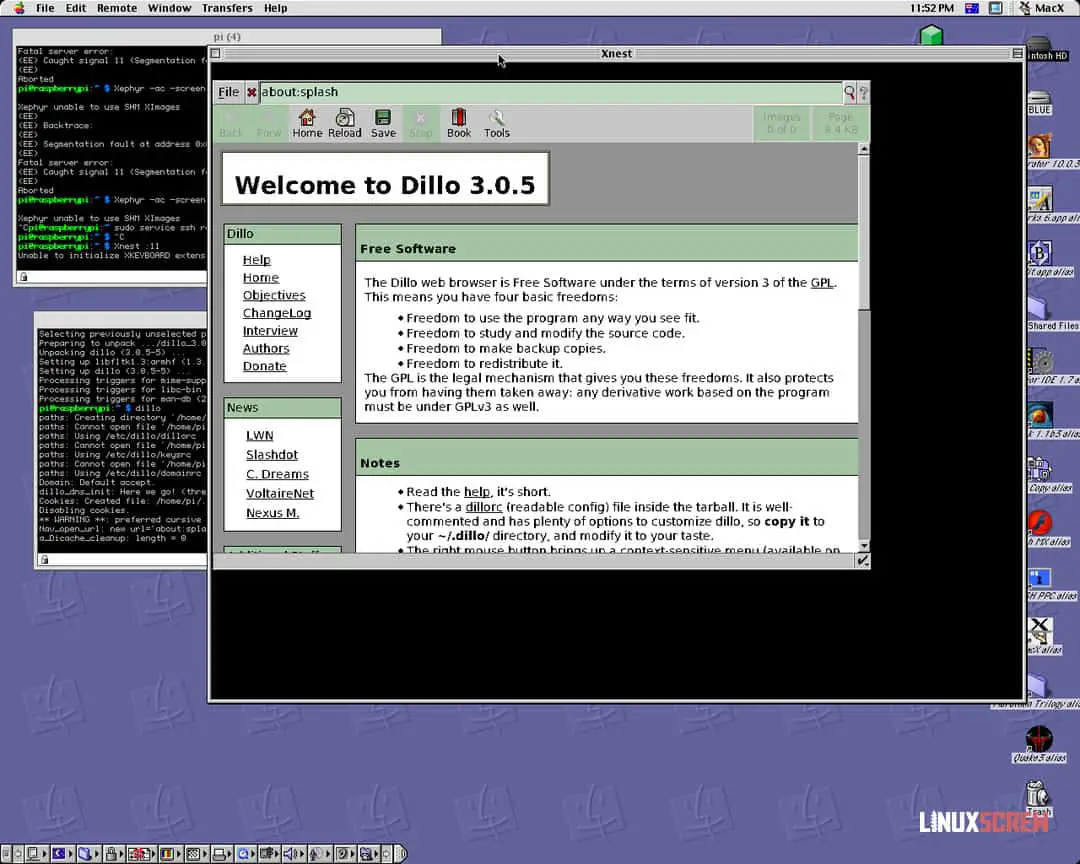Open Dillo's Home toolbar button
Image resolution: width=1080 pixels, height=864 pixels.
click(x=307, y=123)
